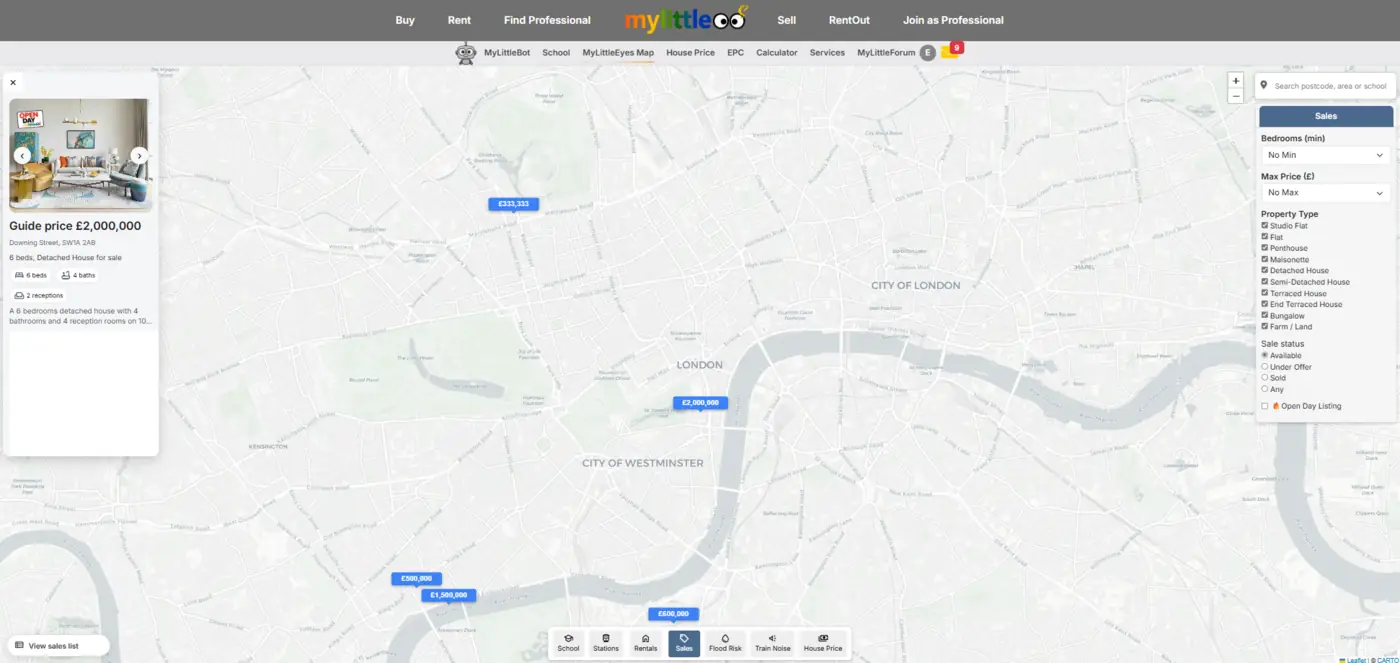Open the Stations layer

click(606, 643)
